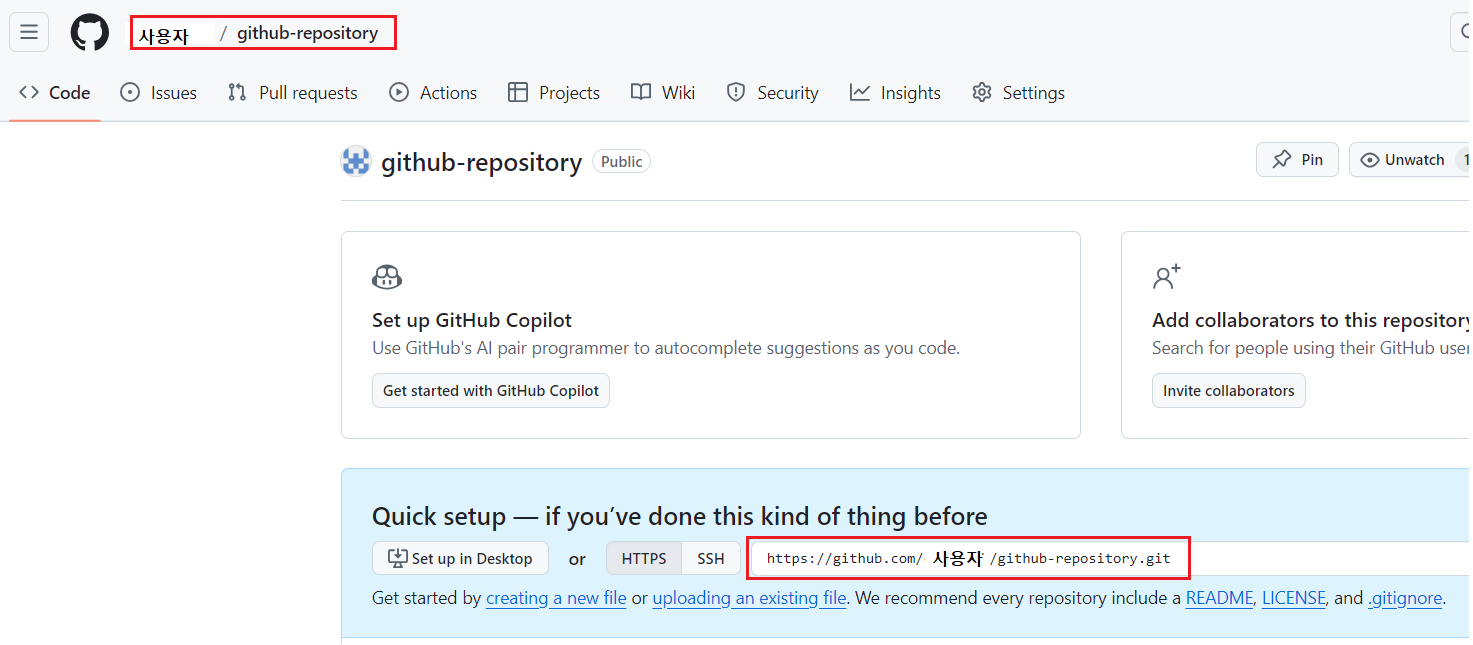Click the LICENSE link

coord(1294,598)
